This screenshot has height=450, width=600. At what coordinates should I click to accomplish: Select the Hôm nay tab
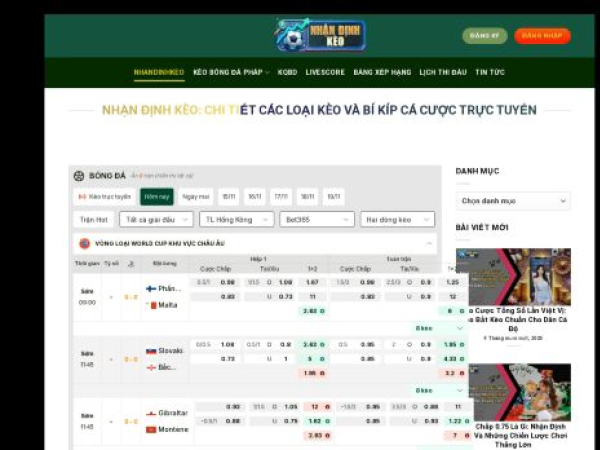pos(157,197)
